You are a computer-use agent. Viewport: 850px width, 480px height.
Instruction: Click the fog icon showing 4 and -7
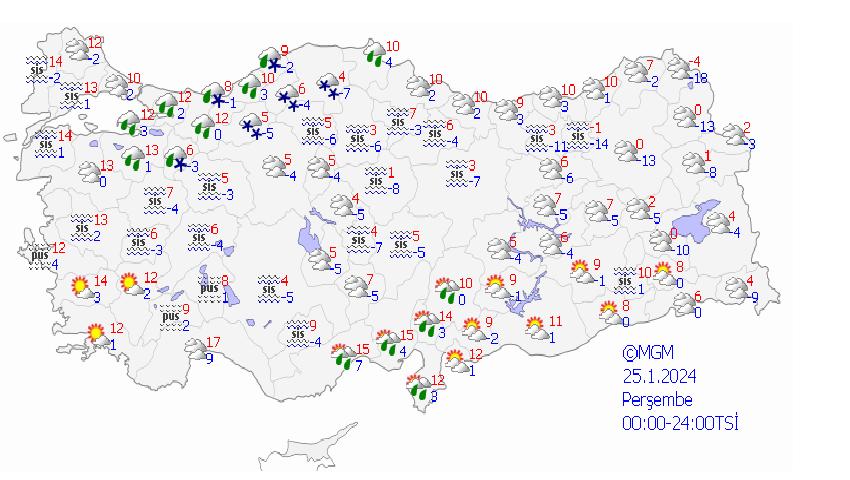coord(358,240)
